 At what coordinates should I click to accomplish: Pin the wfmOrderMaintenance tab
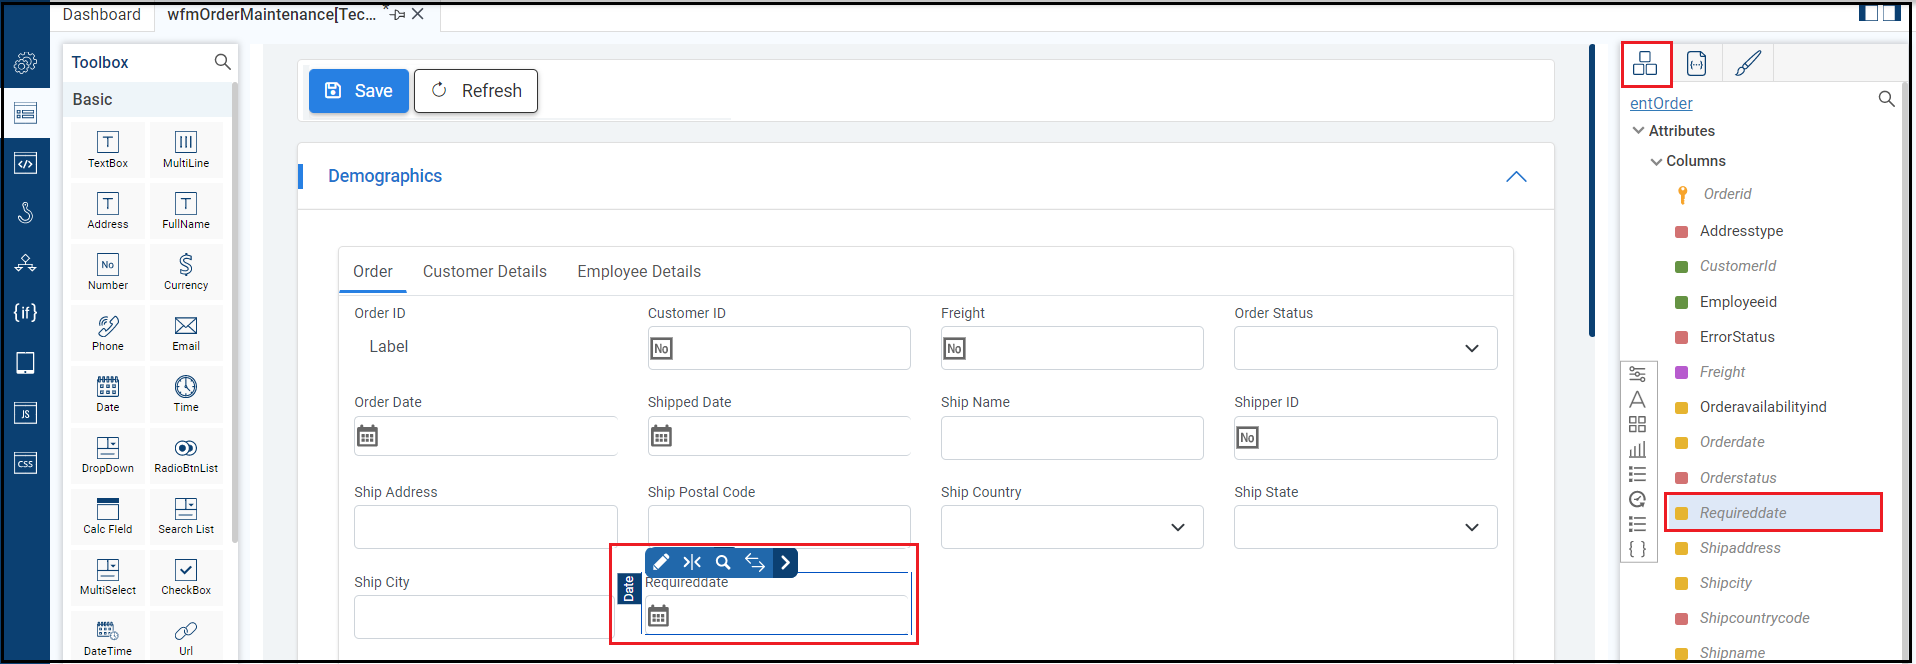pos(398,14)
